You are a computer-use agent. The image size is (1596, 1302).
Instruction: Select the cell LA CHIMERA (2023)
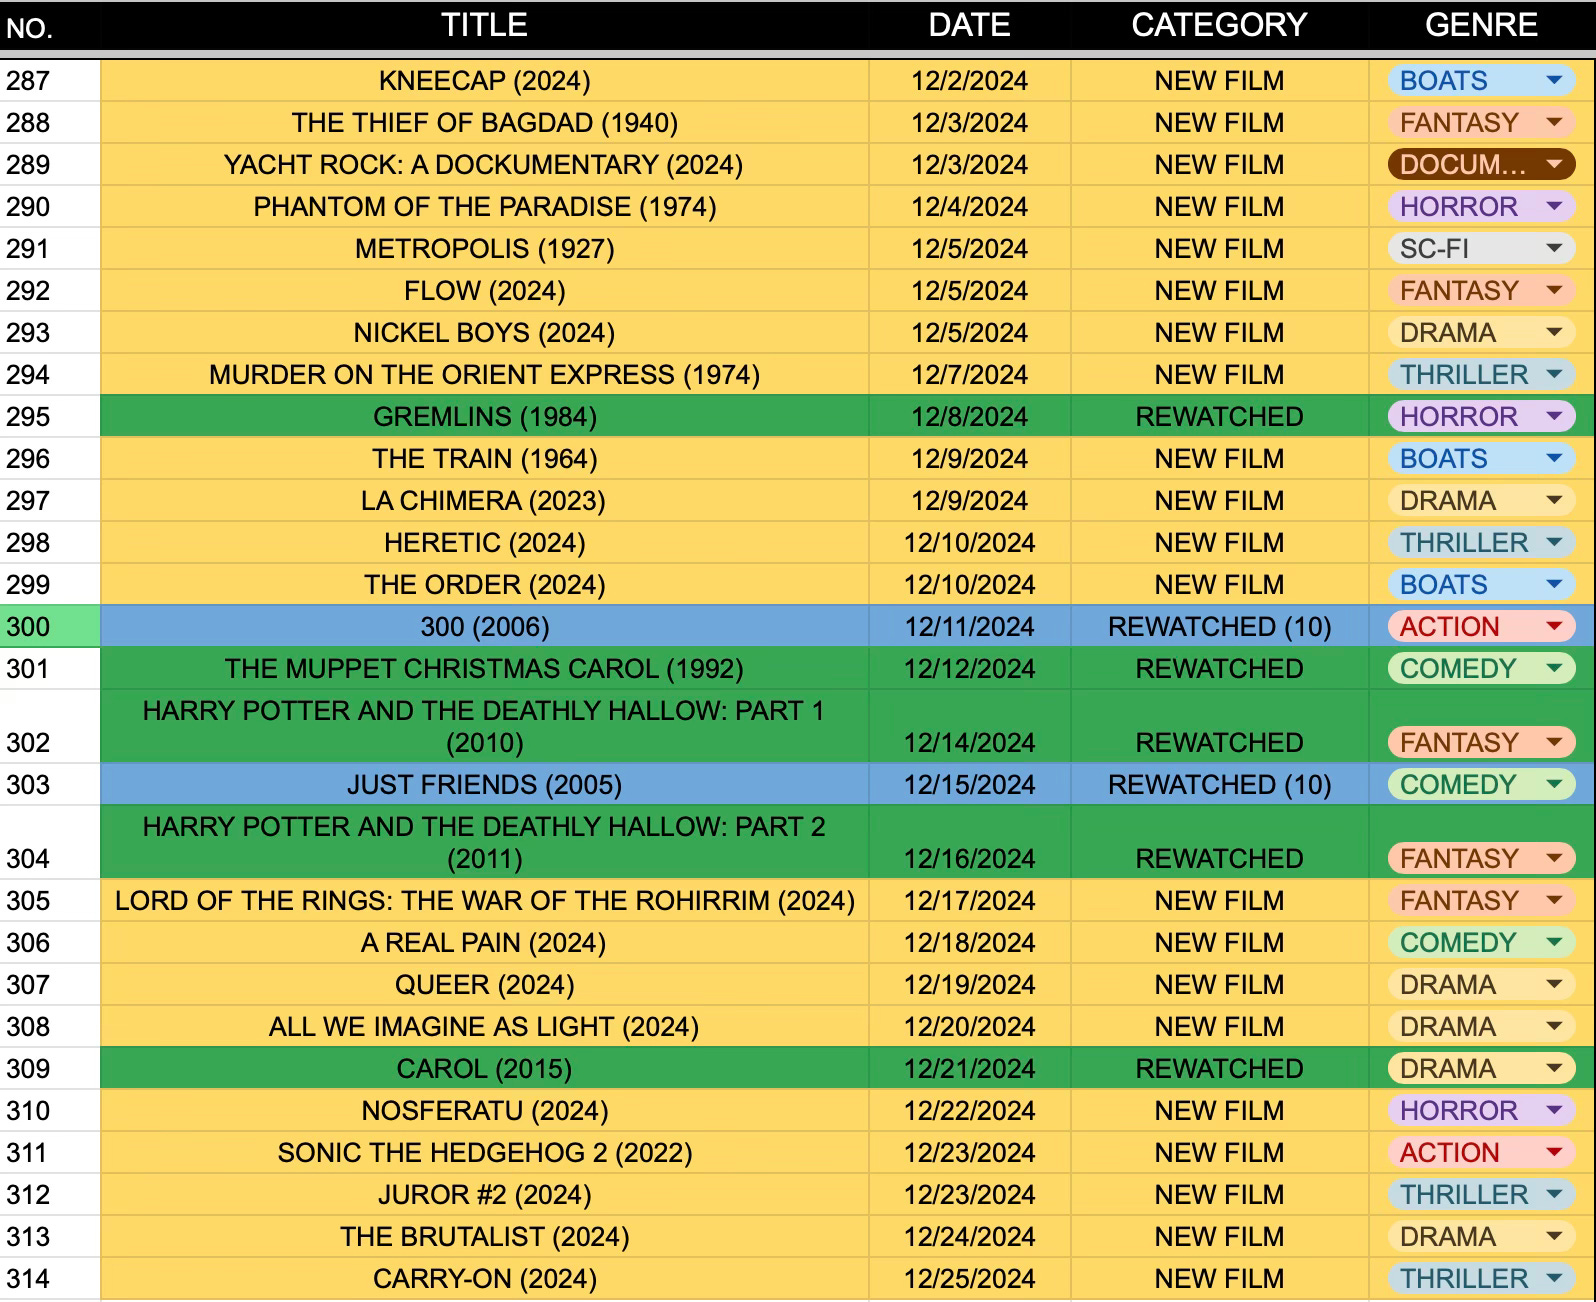[x=485, y=501]
